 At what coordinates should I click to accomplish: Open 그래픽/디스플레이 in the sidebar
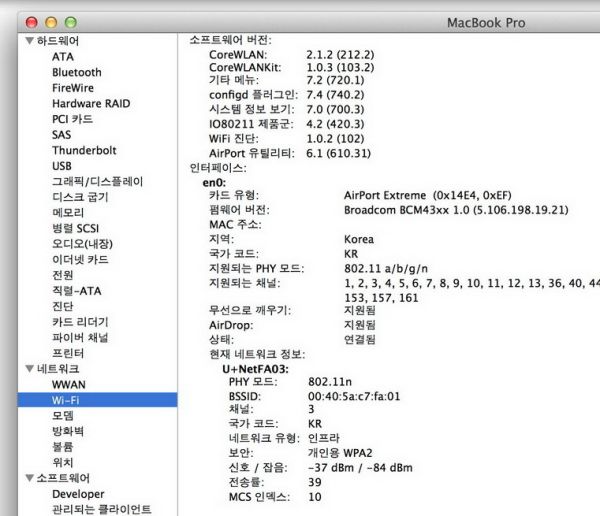click(x=98, y=181)
